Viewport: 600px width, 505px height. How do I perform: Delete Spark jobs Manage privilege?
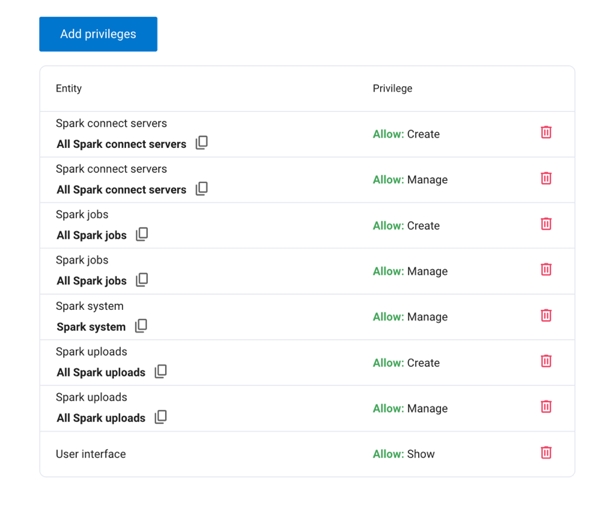[x=546, y=269]
